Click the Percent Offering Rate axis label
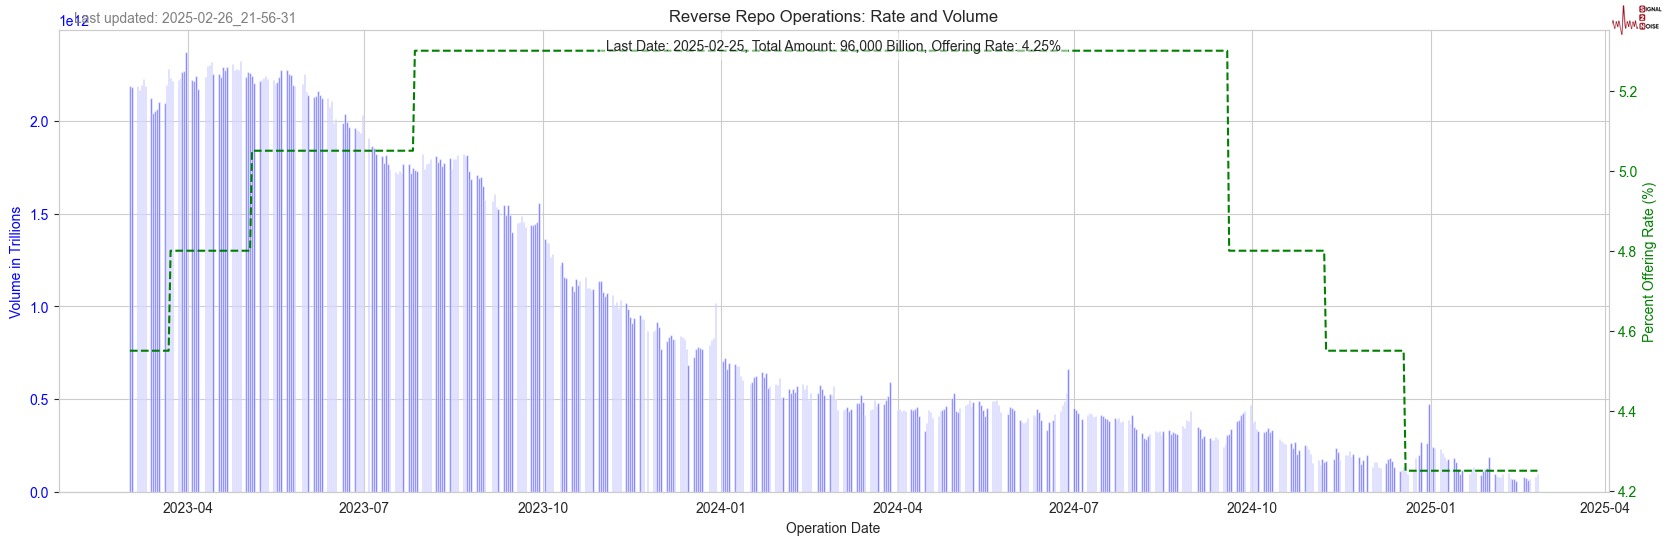This screenshot has width=1667, height=545. click(1648, 263)
